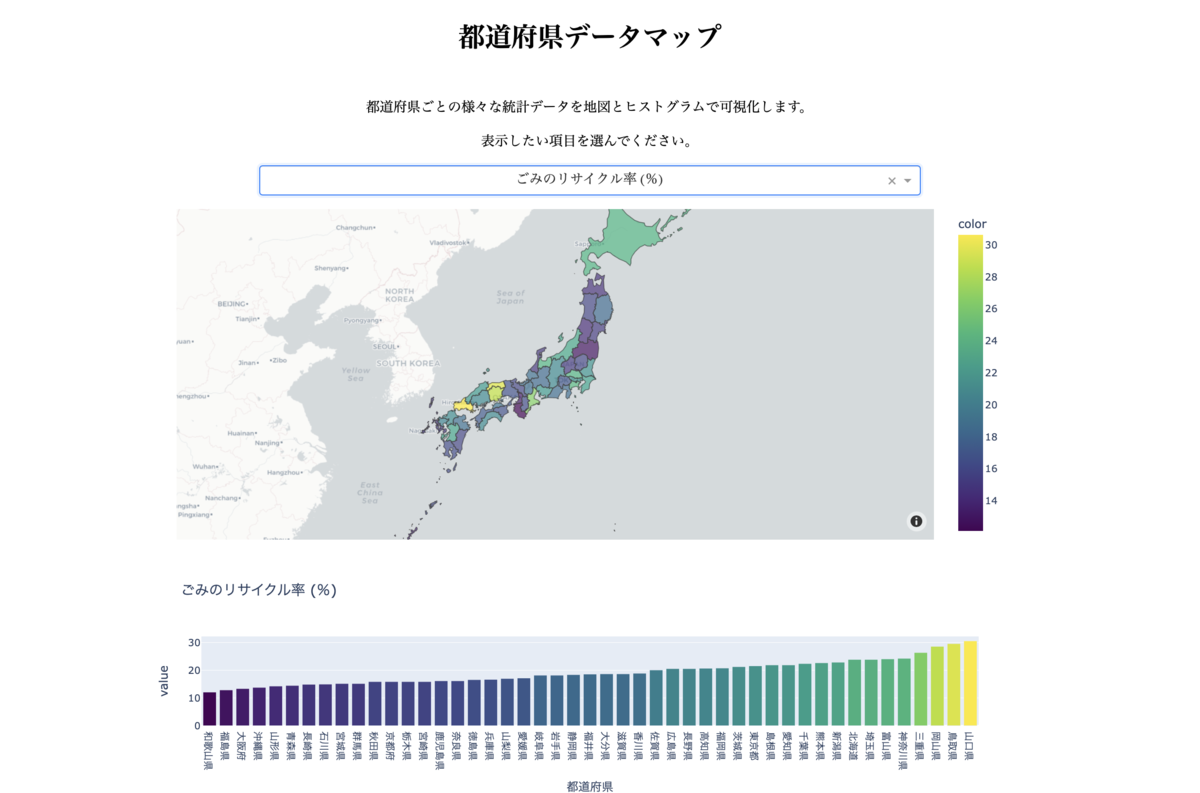Click the color scale bar beside the map
Image resolution: width=1200 pixels, height=793 pixels.
pyautogui.click(x=970, y=383)
